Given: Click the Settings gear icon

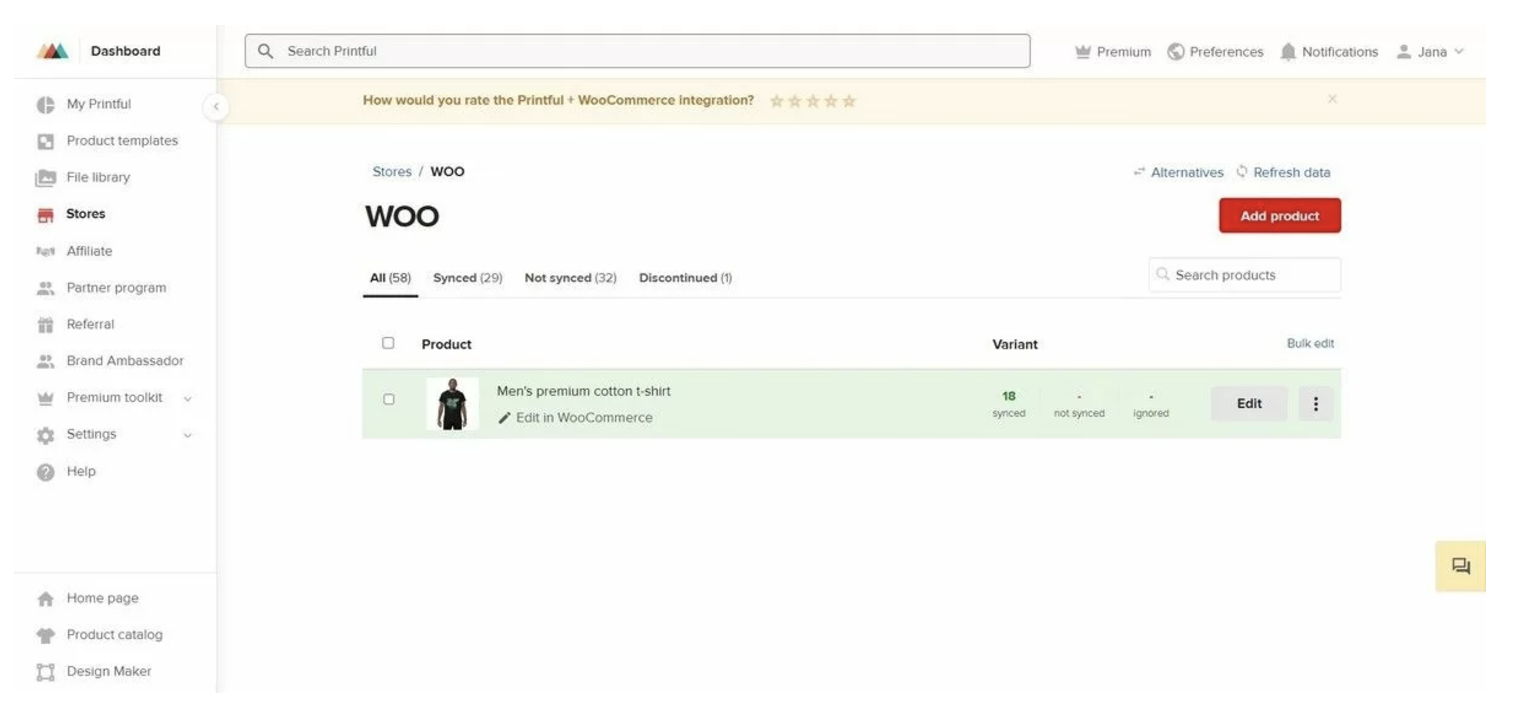Looking at the screenshot, I should (x=45, y=435).
